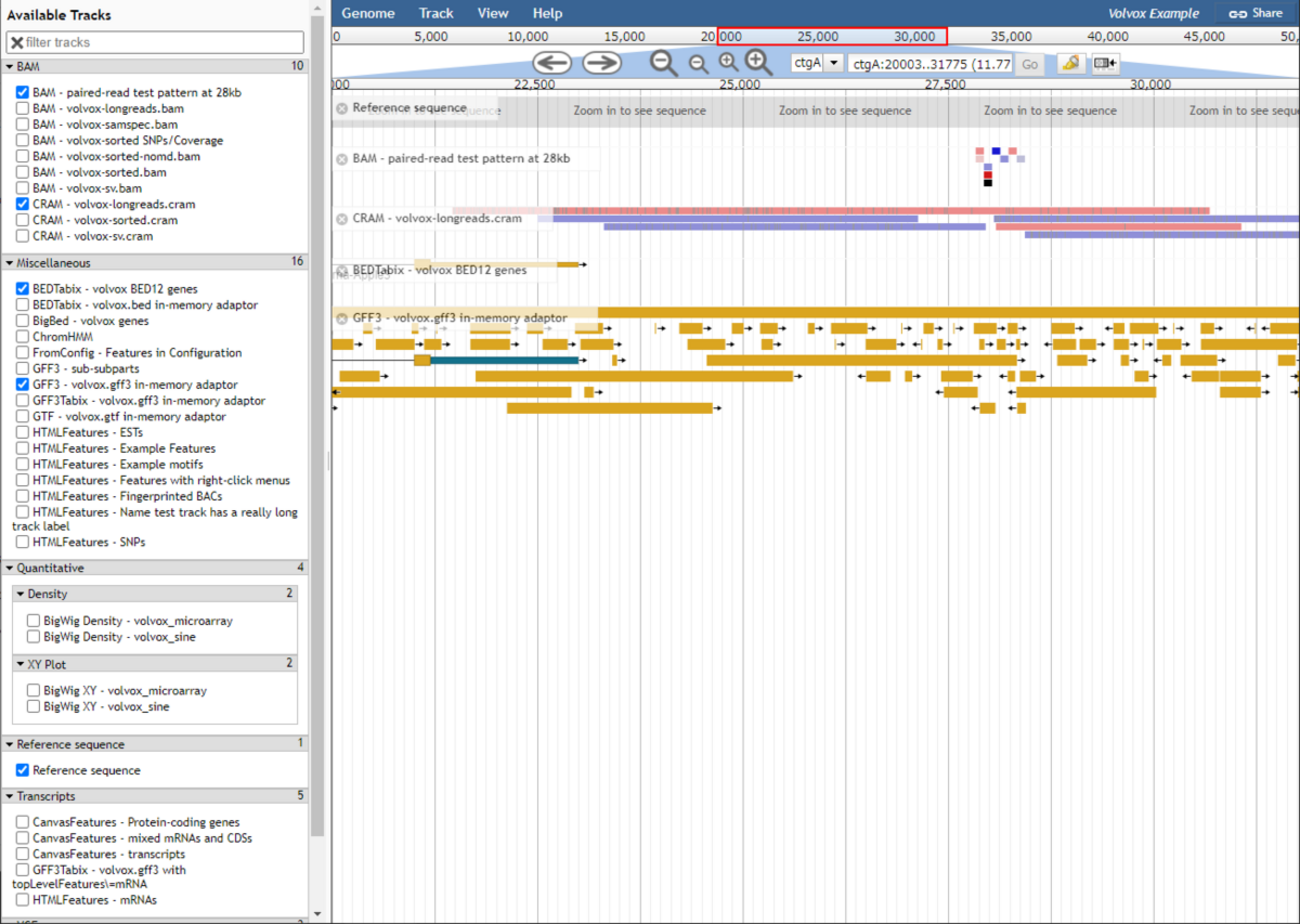Open the View menu
Viewport: 1300px width, 924px height.
(x=493, y=13)
